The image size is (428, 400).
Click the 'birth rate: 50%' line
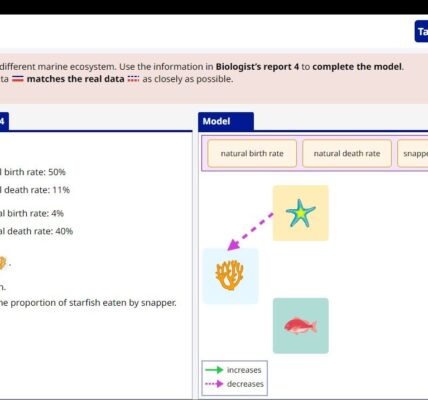[33, 172]
